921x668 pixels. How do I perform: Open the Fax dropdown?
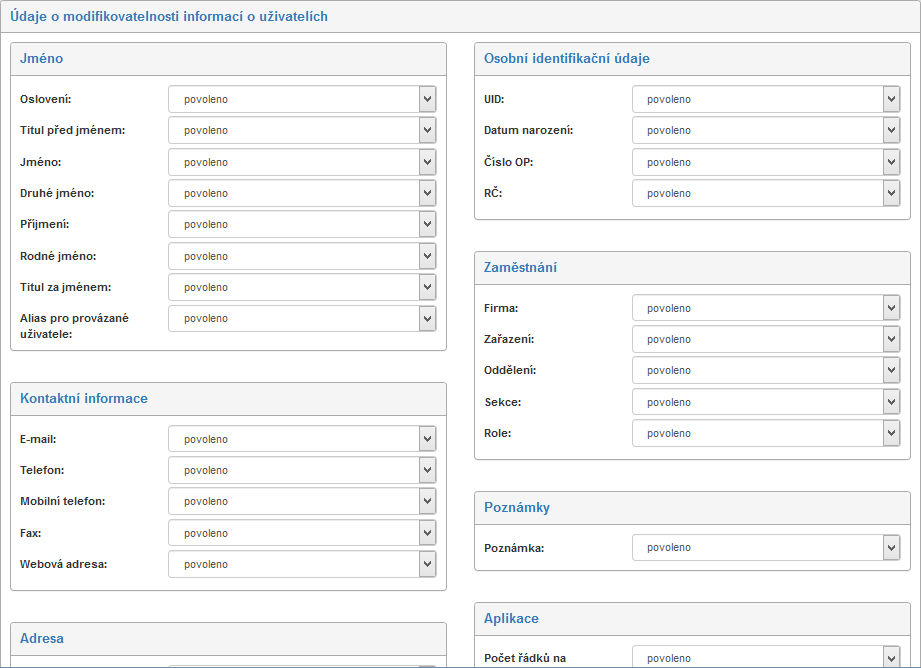pos(302,533)
